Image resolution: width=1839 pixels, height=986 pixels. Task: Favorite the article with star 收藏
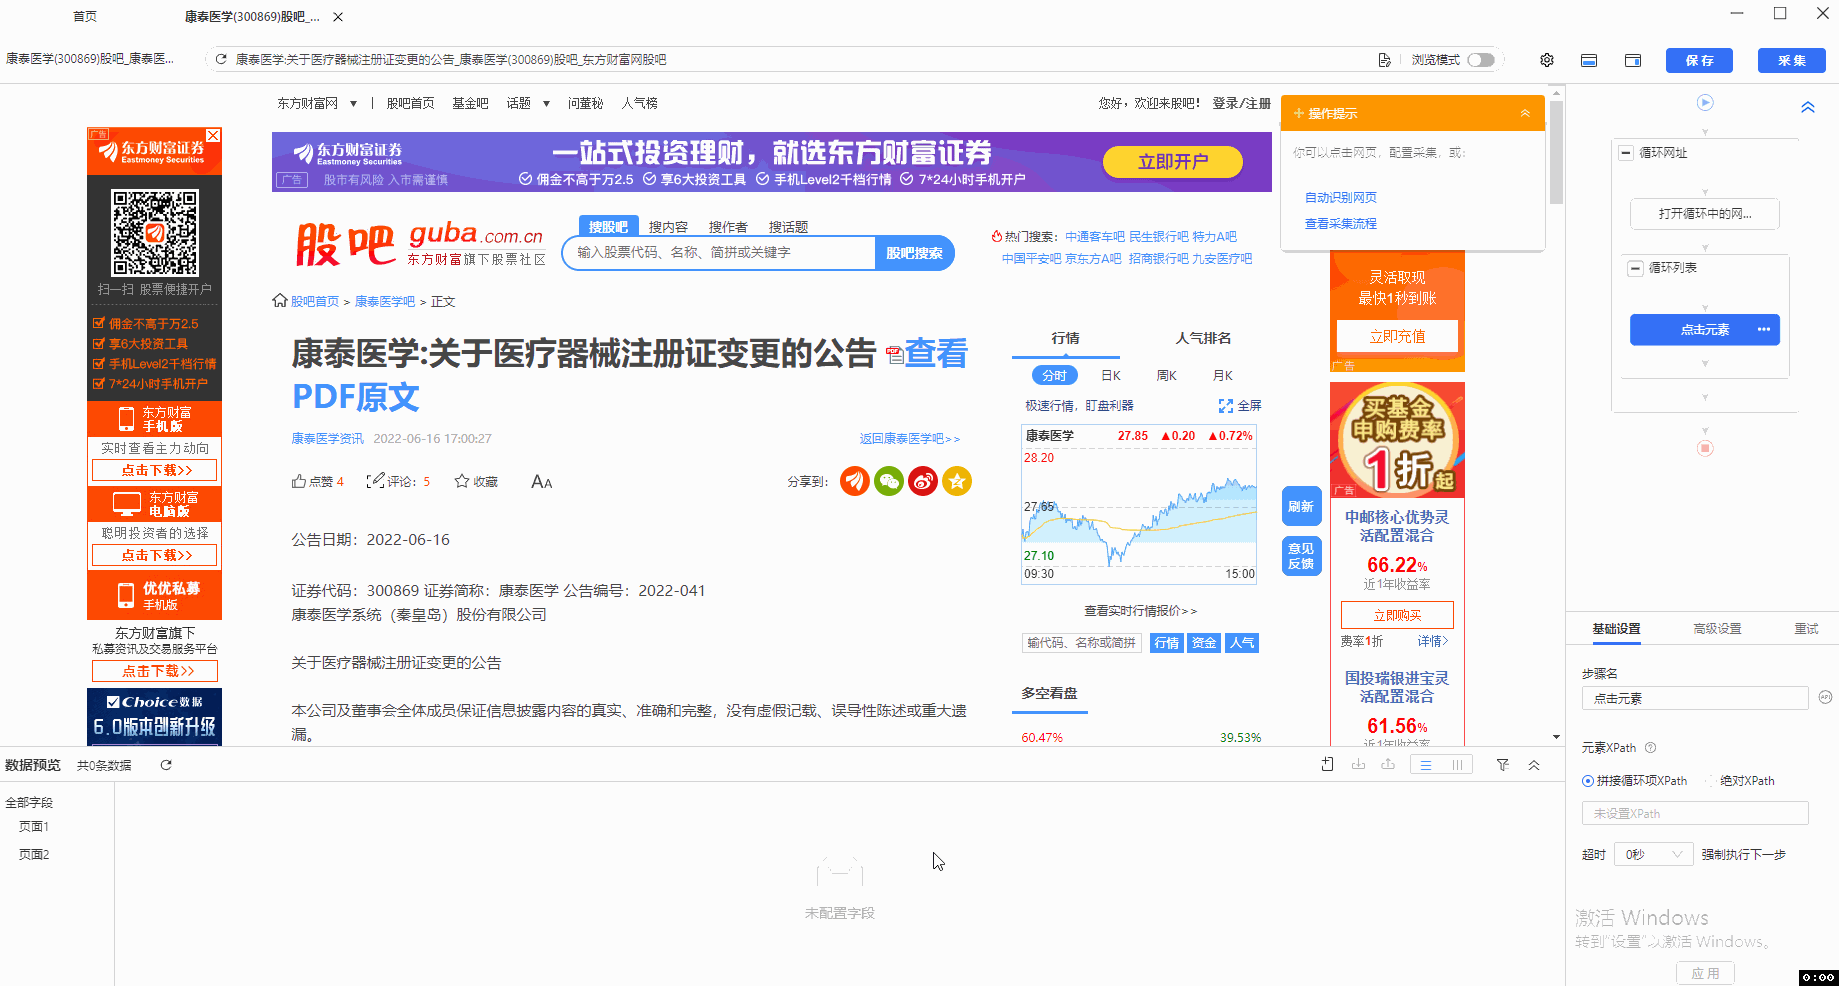pos(476,481)
